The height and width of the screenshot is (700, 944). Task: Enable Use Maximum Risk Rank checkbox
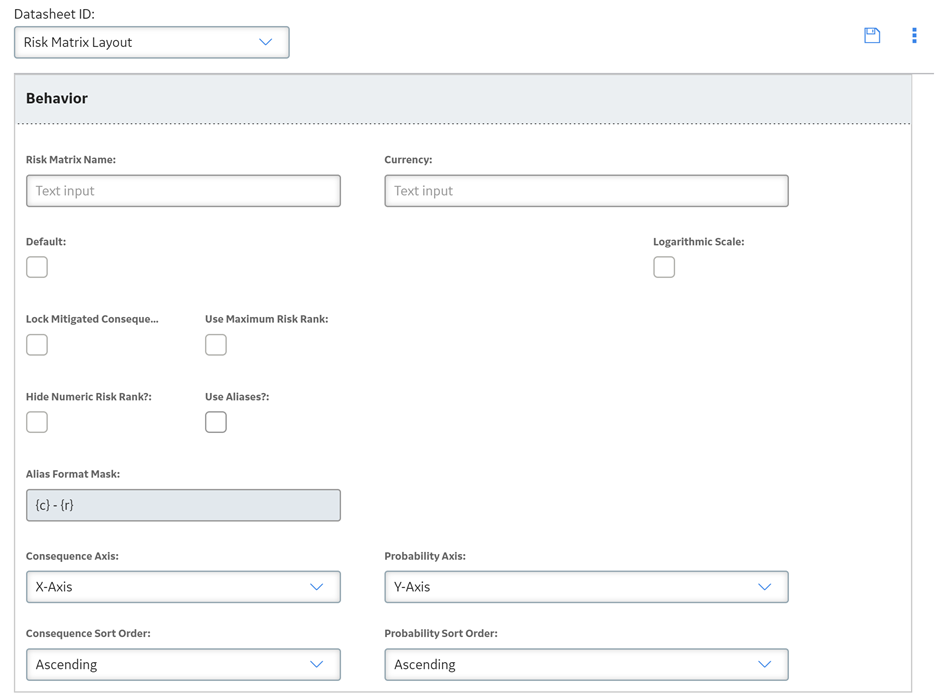(216, 345)
